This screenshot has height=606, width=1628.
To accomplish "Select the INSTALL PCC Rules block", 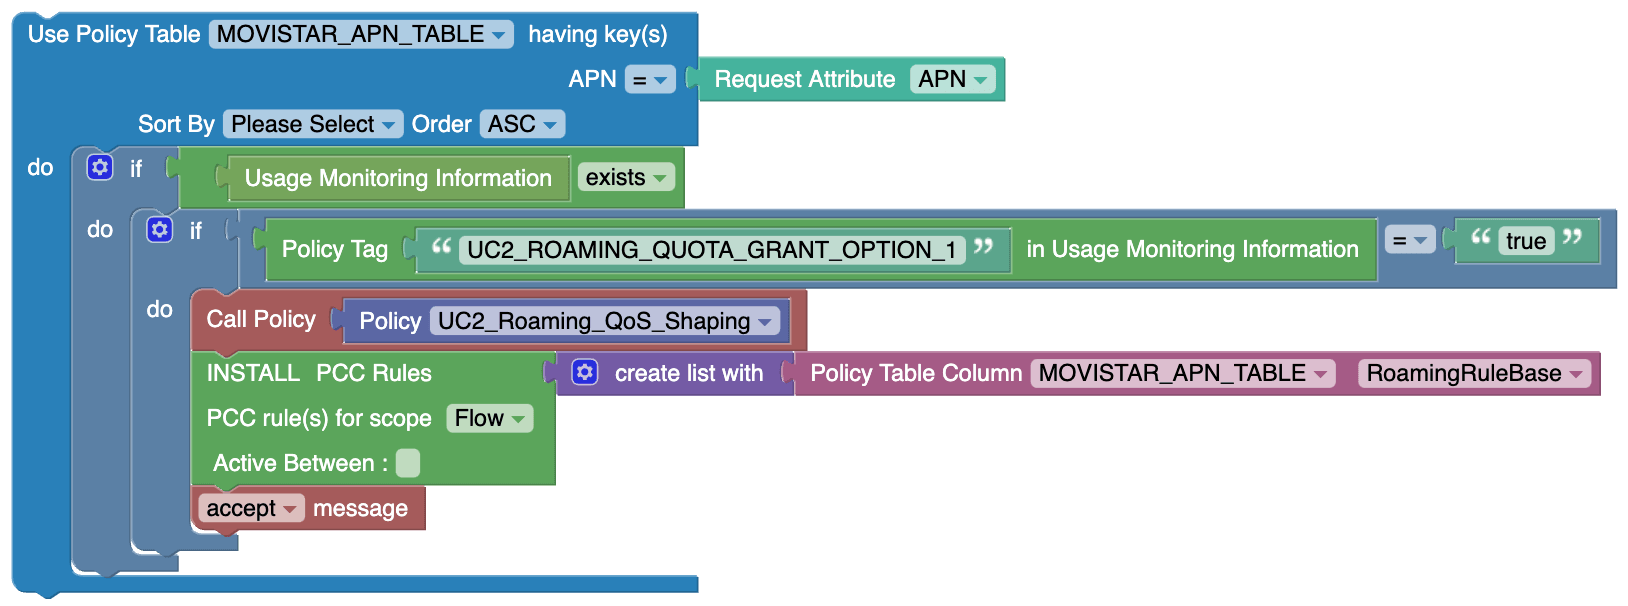I will (318, 373).
